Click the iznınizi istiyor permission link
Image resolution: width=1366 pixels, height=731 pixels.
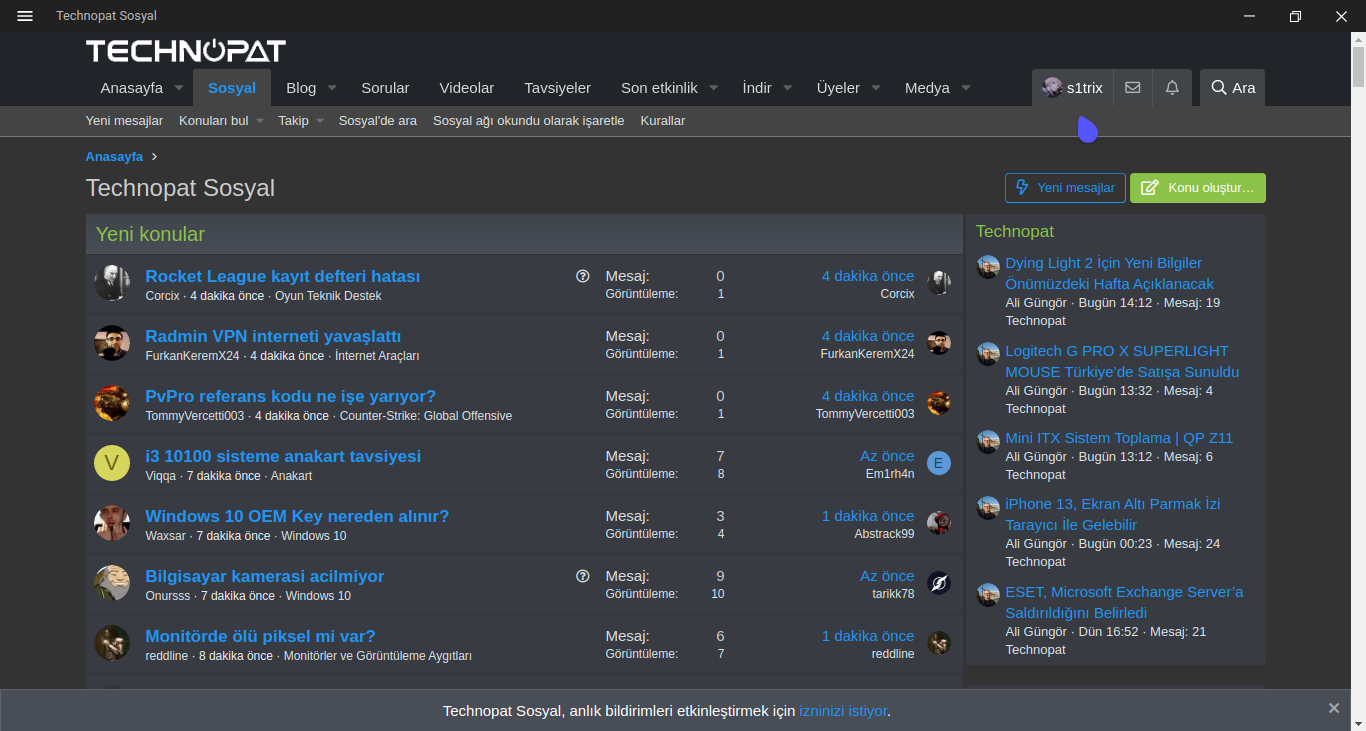click(843, 711)
